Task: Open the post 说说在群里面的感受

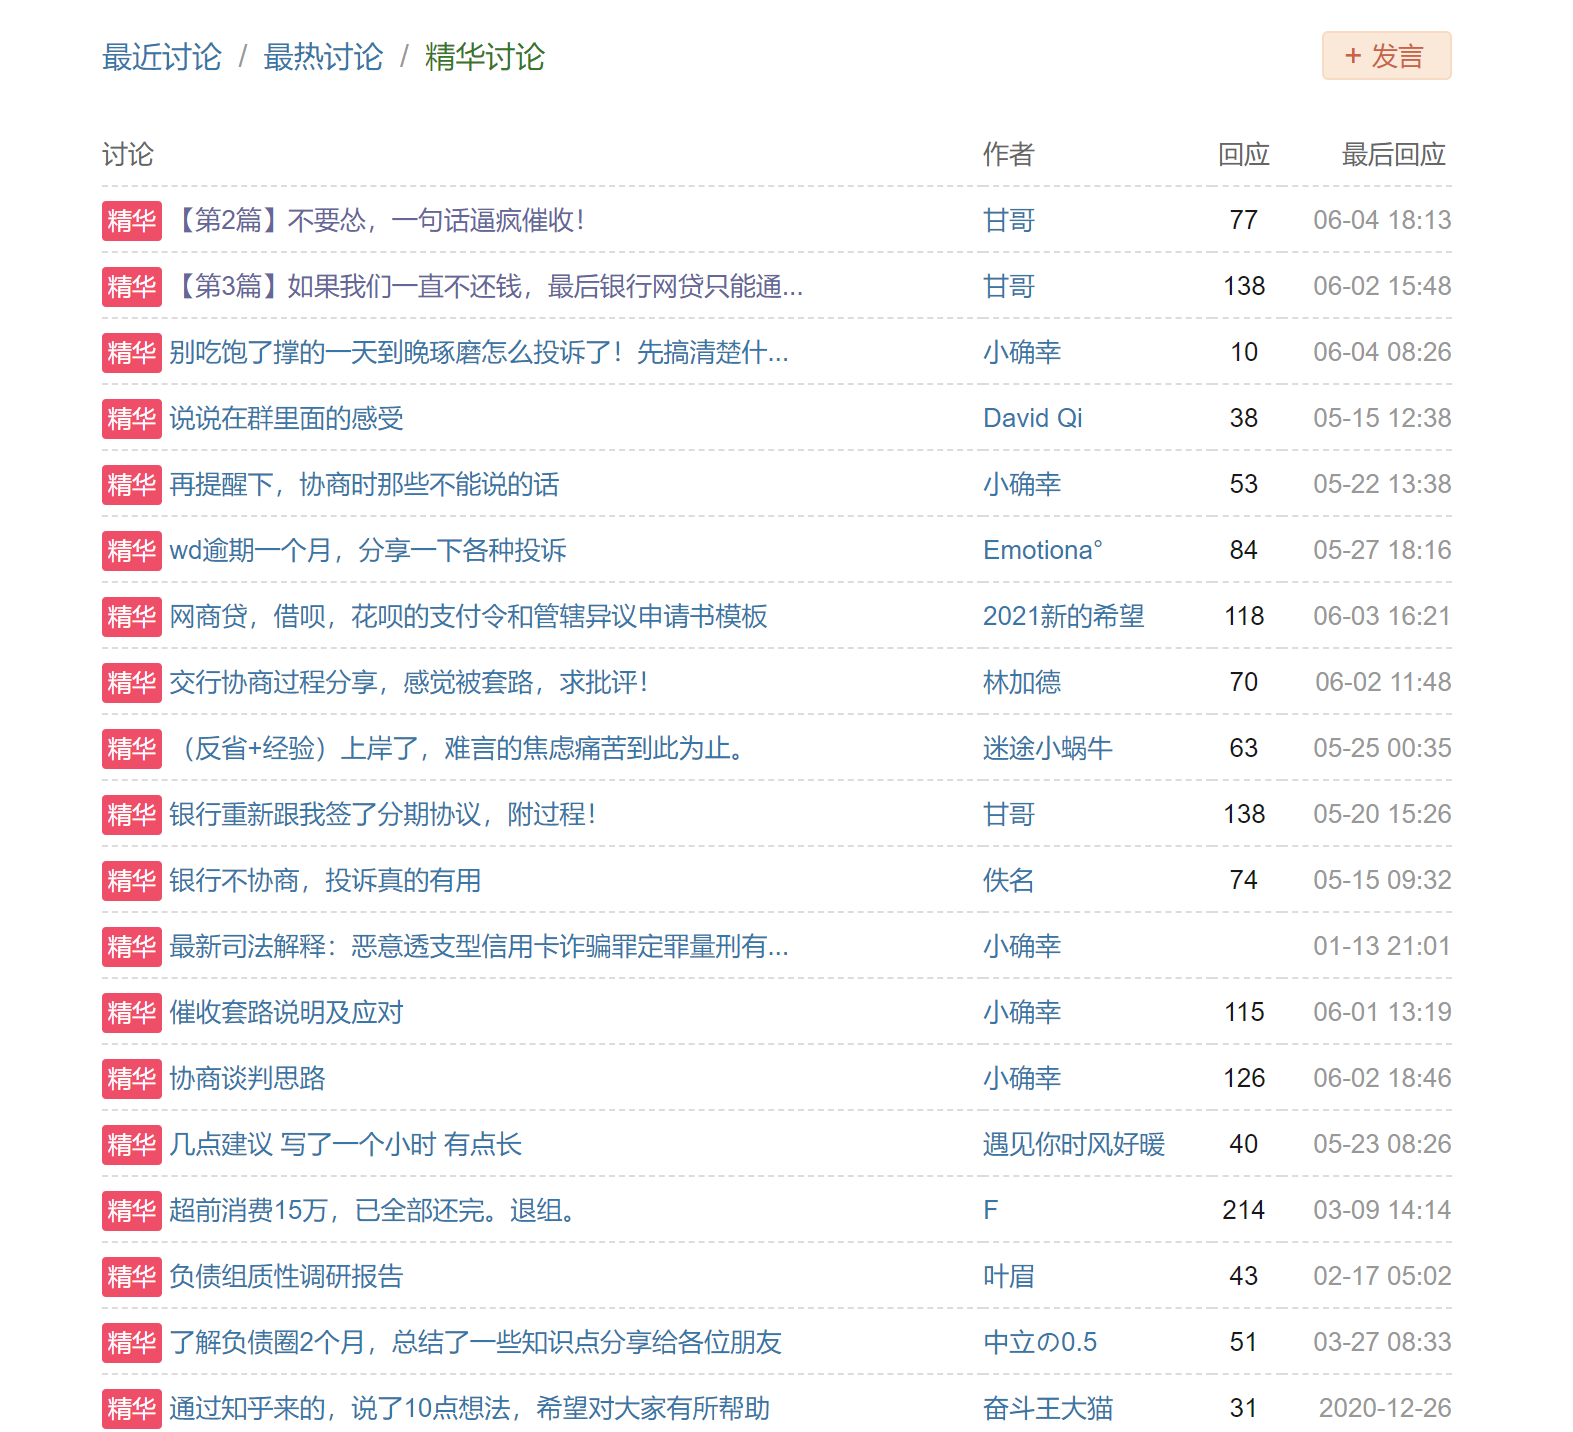Action: point(286,418)
